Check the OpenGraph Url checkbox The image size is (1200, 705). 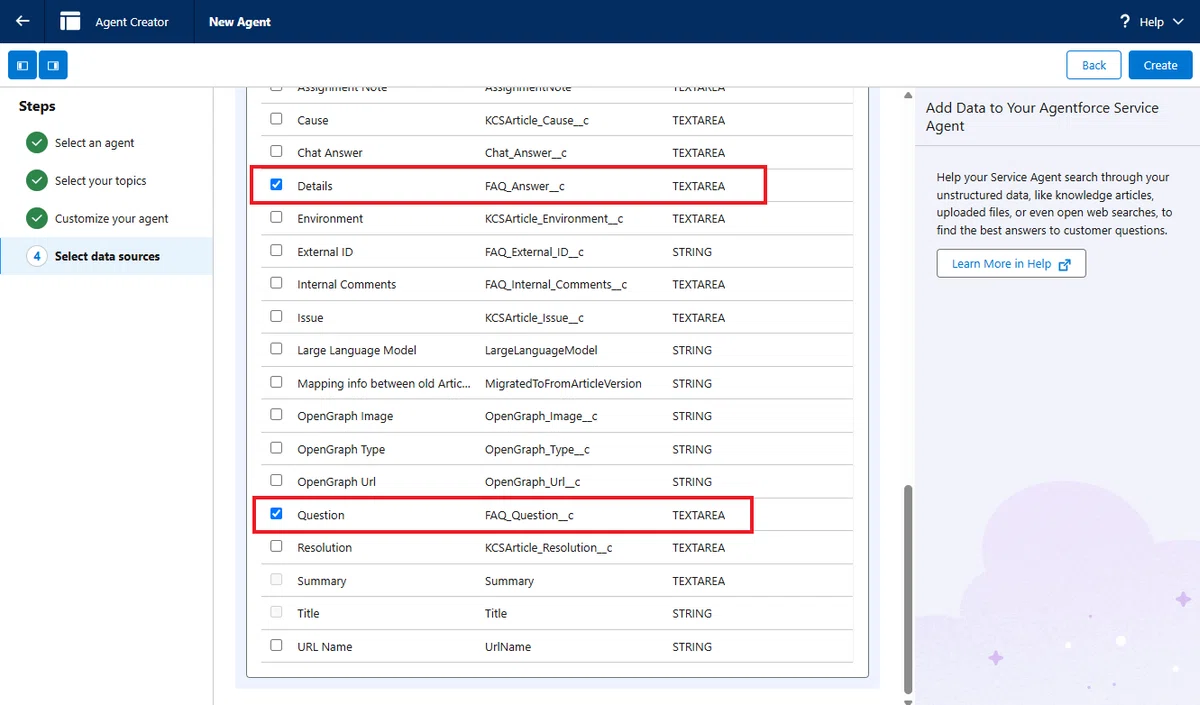pyautogui.click(x=277, y=481)
